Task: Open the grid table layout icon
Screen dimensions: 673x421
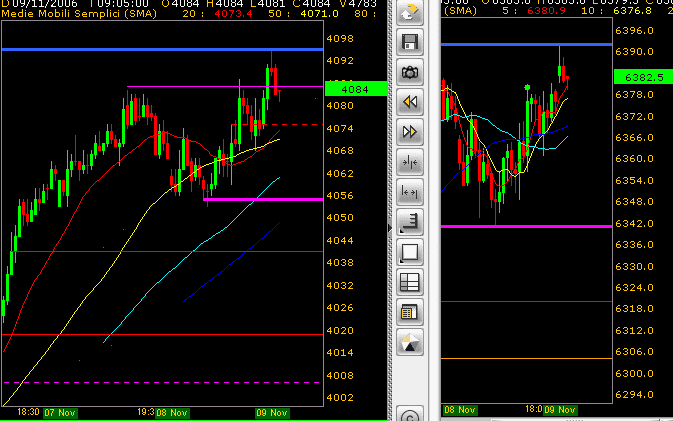Action: pyautogui.click(x=410, y=282)
